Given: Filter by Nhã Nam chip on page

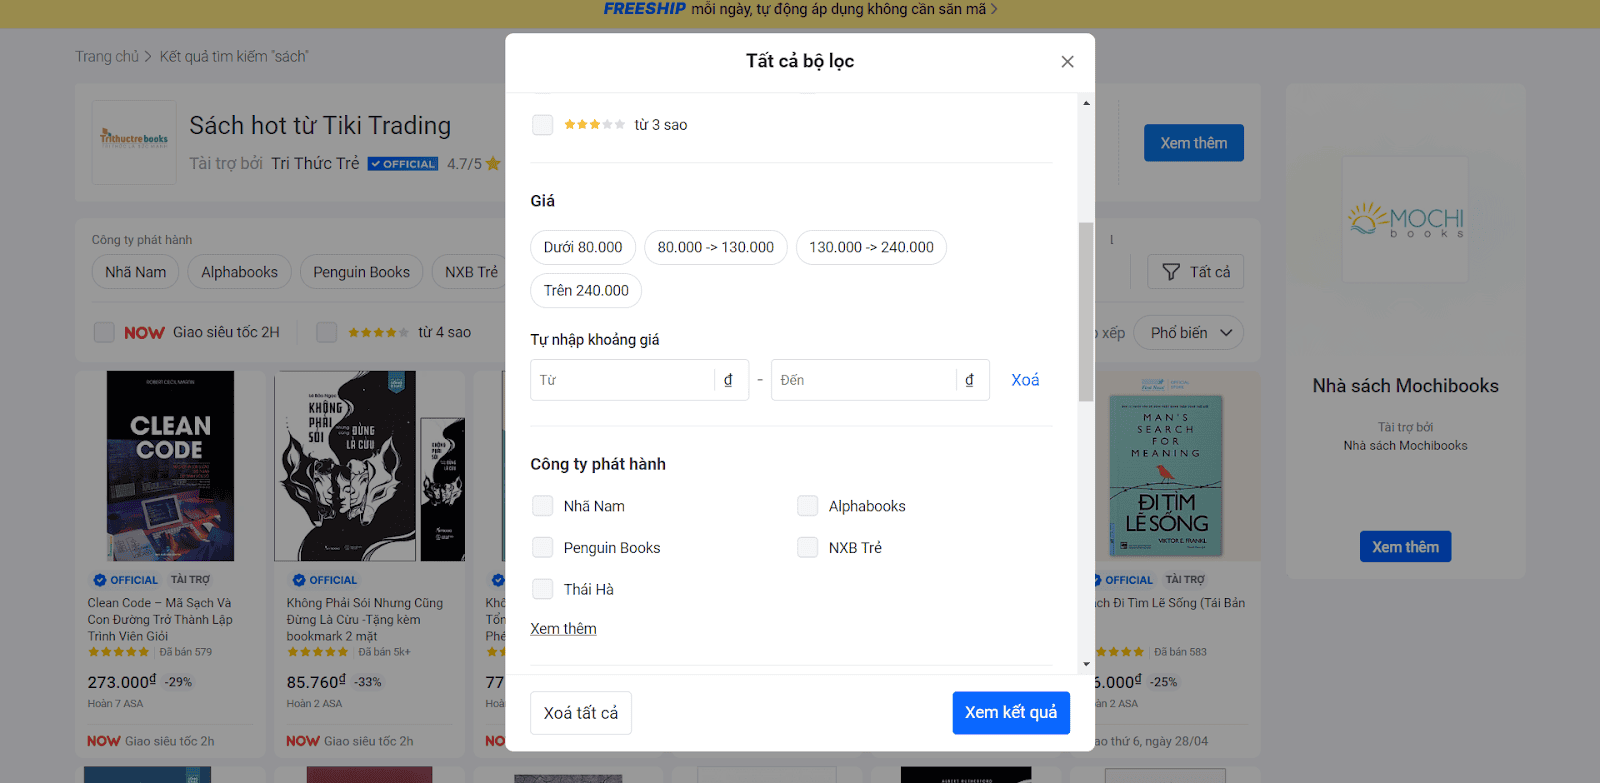Looking at the screenshot, I should pos(135,272).
